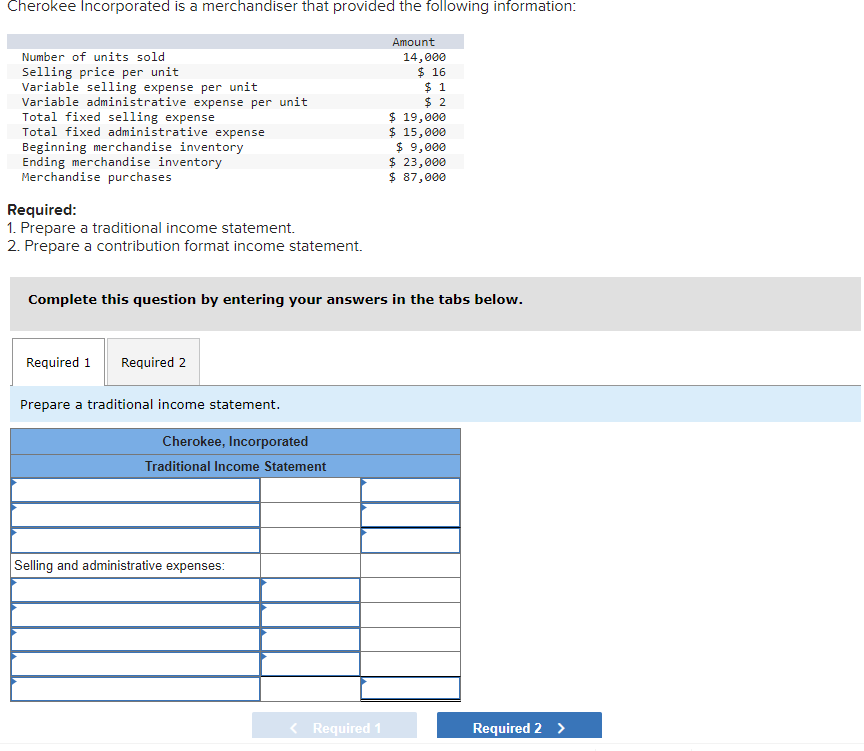Open first row label dropdown in statement

136,490
